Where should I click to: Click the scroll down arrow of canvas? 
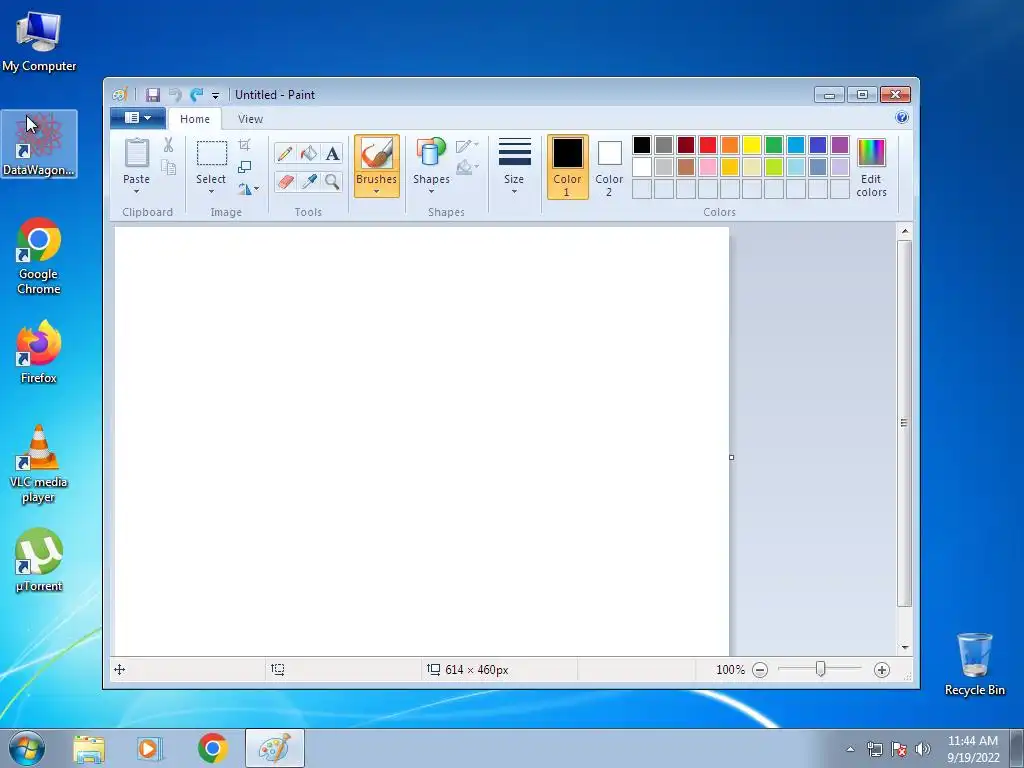pos(904,647)
